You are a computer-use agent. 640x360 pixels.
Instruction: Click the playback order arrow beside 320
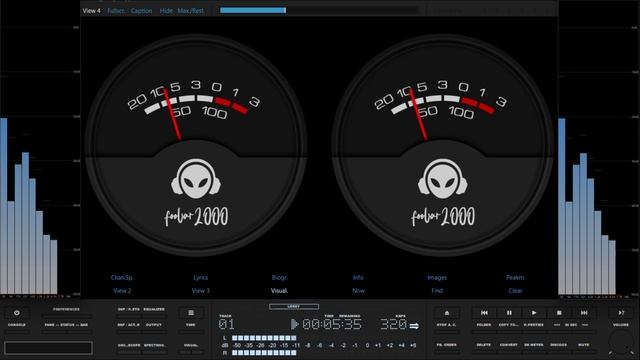[x=414, y=326]
